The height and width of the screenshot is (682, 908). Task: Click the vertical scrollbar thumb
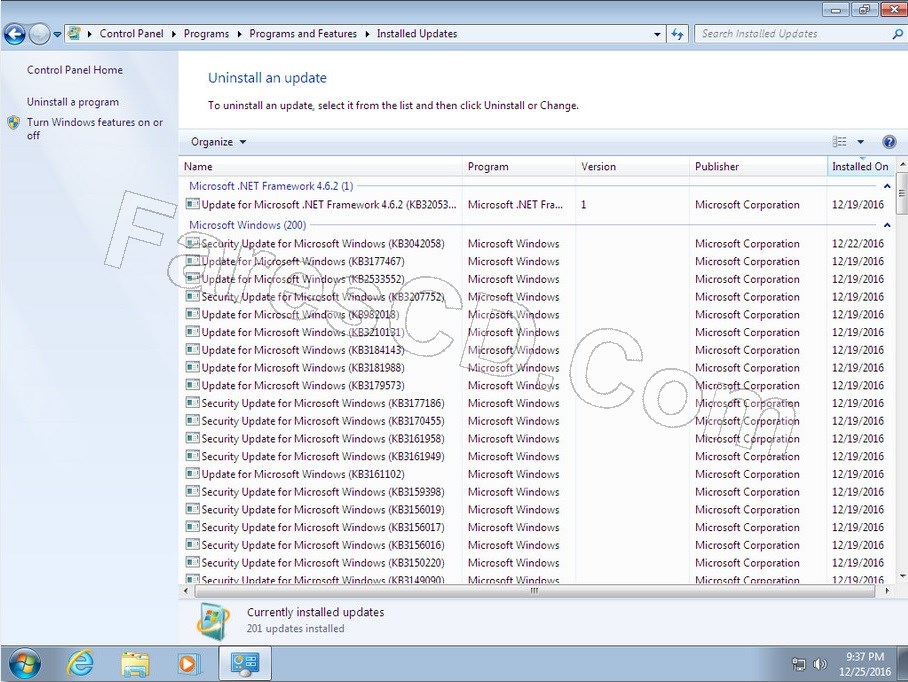(902, 193)
